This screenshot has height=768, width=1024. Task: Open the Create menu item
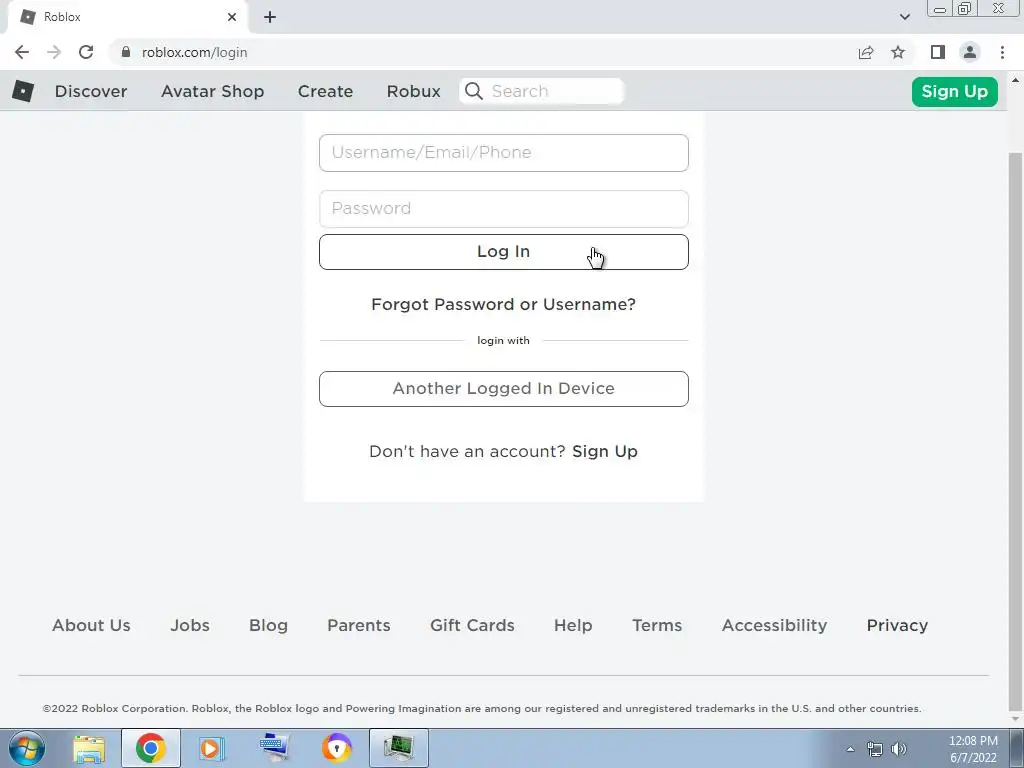[325, 91]
